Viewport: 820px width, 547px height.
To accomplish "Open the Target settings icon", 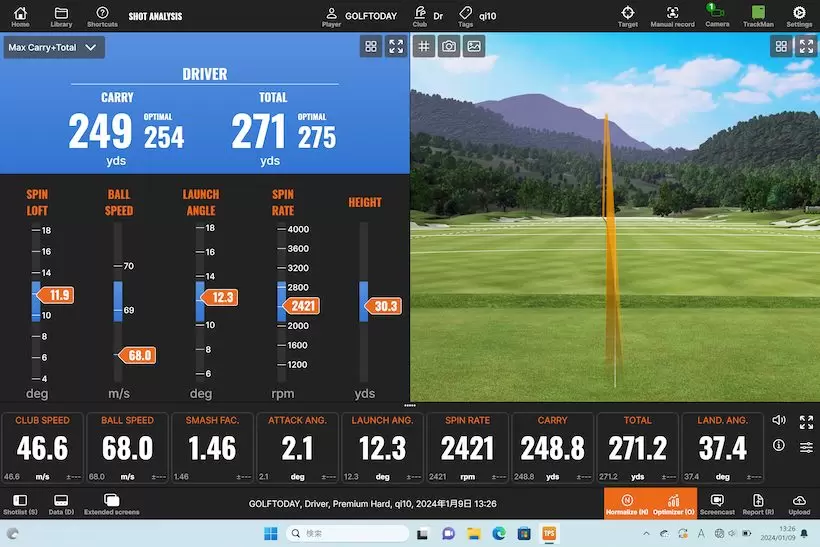I will [x=627, y=14].
